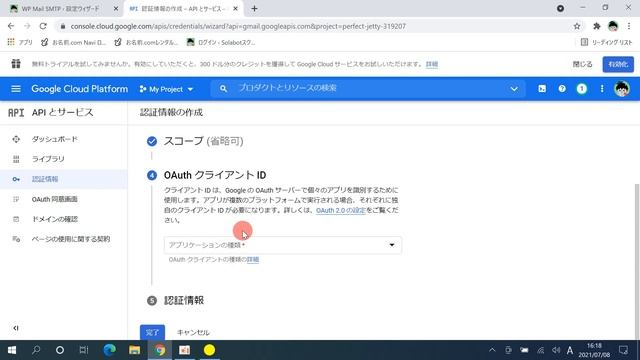Open 詳細 link in the free trial banner
Viewport: 640px width, 360px height.
432,64
